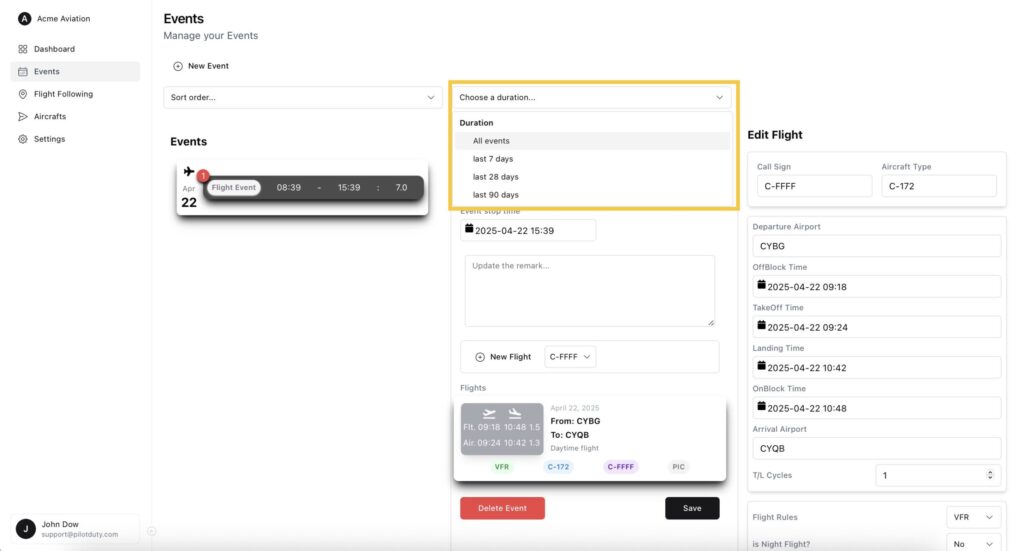
Task: Adjust the T/L Cycles stepper arrows
Action: pos(989,475)
